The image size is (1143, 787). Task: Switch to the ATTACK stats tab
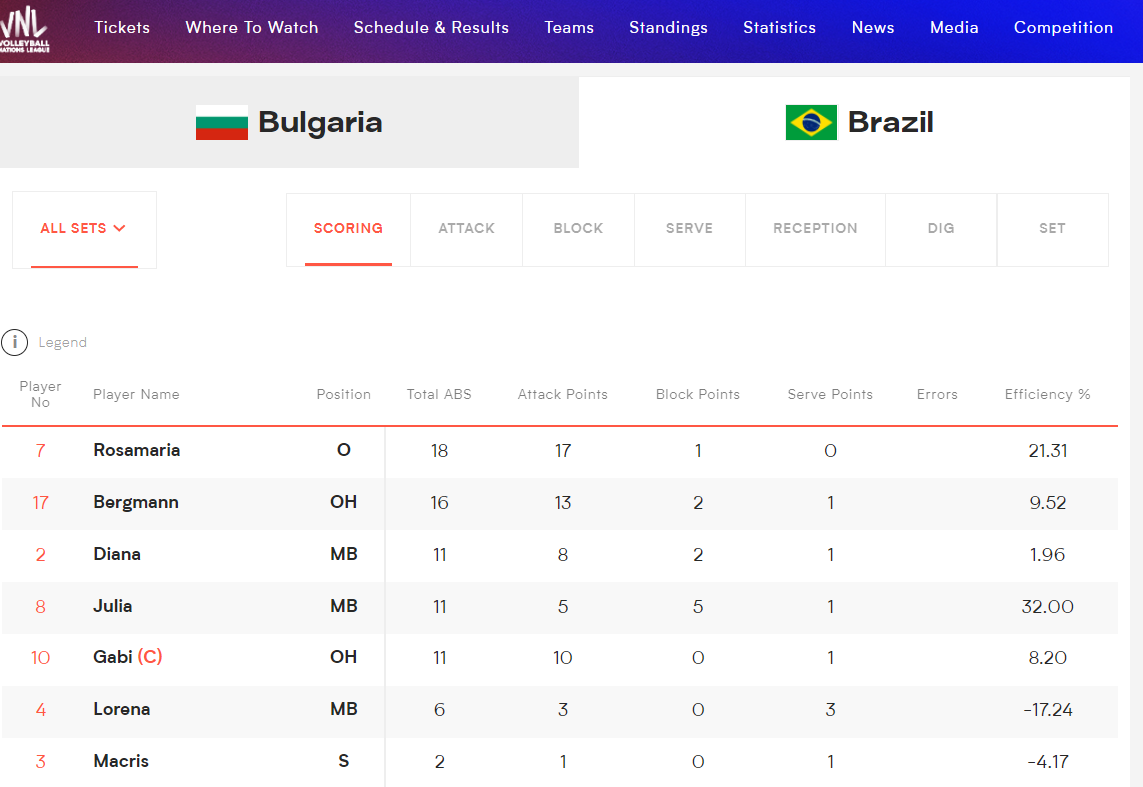pyautogui.click(x=466, y=228)
